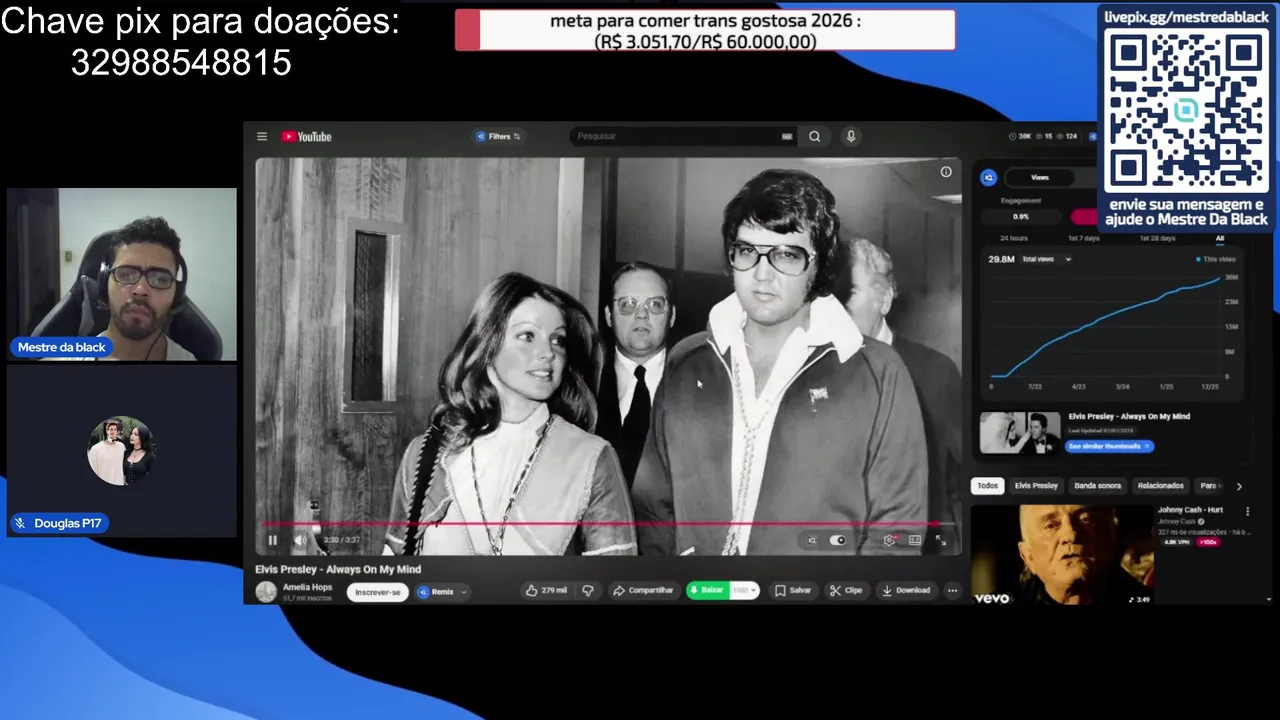Dislike the video with thumbs-down
Screen dimensions: 1280x720
pos(588,591)
